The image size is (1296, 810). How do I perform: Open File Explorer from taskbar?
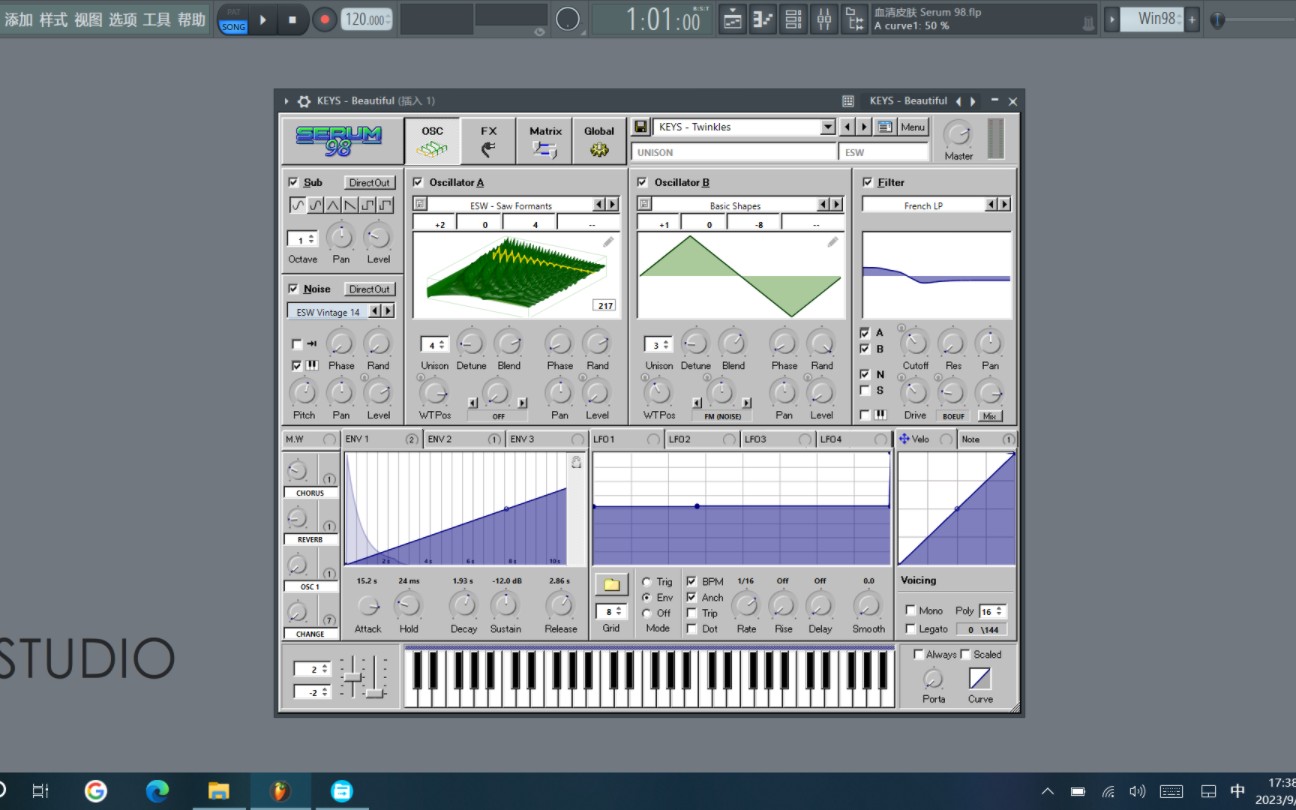(x=219, y=791)
